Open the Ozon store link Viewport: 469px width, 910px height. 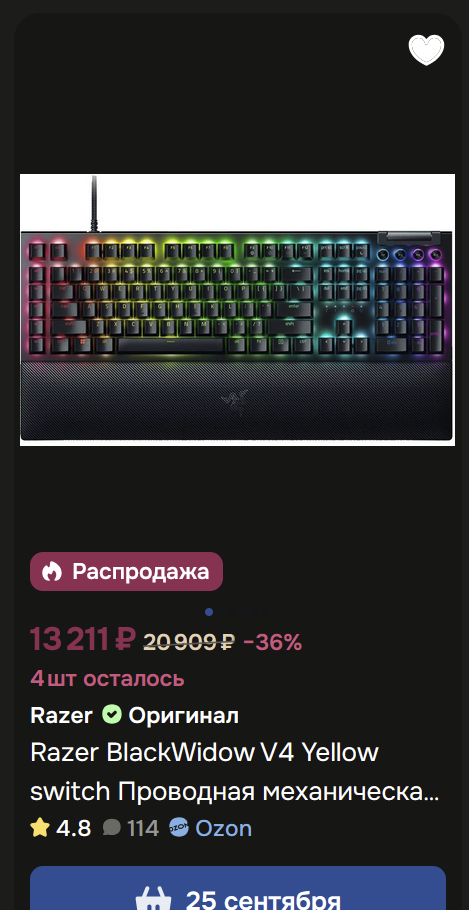coord(223,828)
